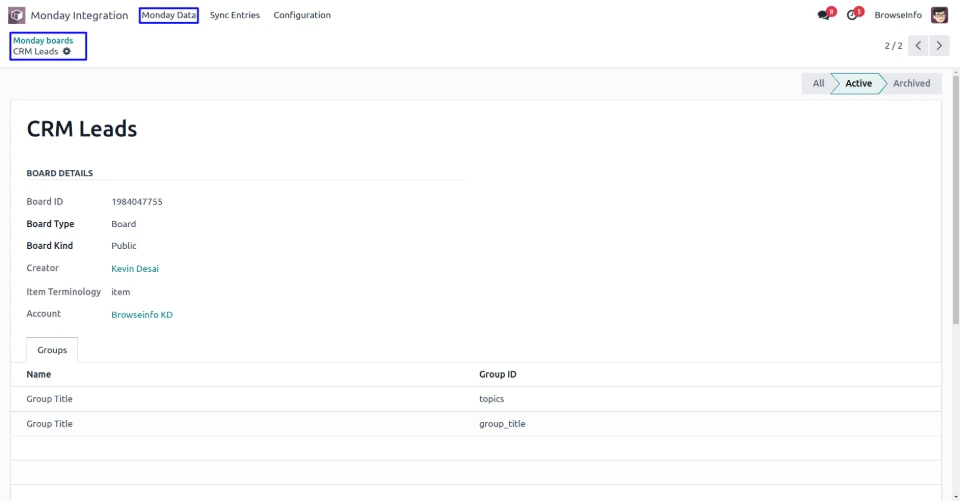The height and width of the screenshot is (501, 960).
Task: Set status to Active
Action: pyautogui.click(x=858, y=83)
